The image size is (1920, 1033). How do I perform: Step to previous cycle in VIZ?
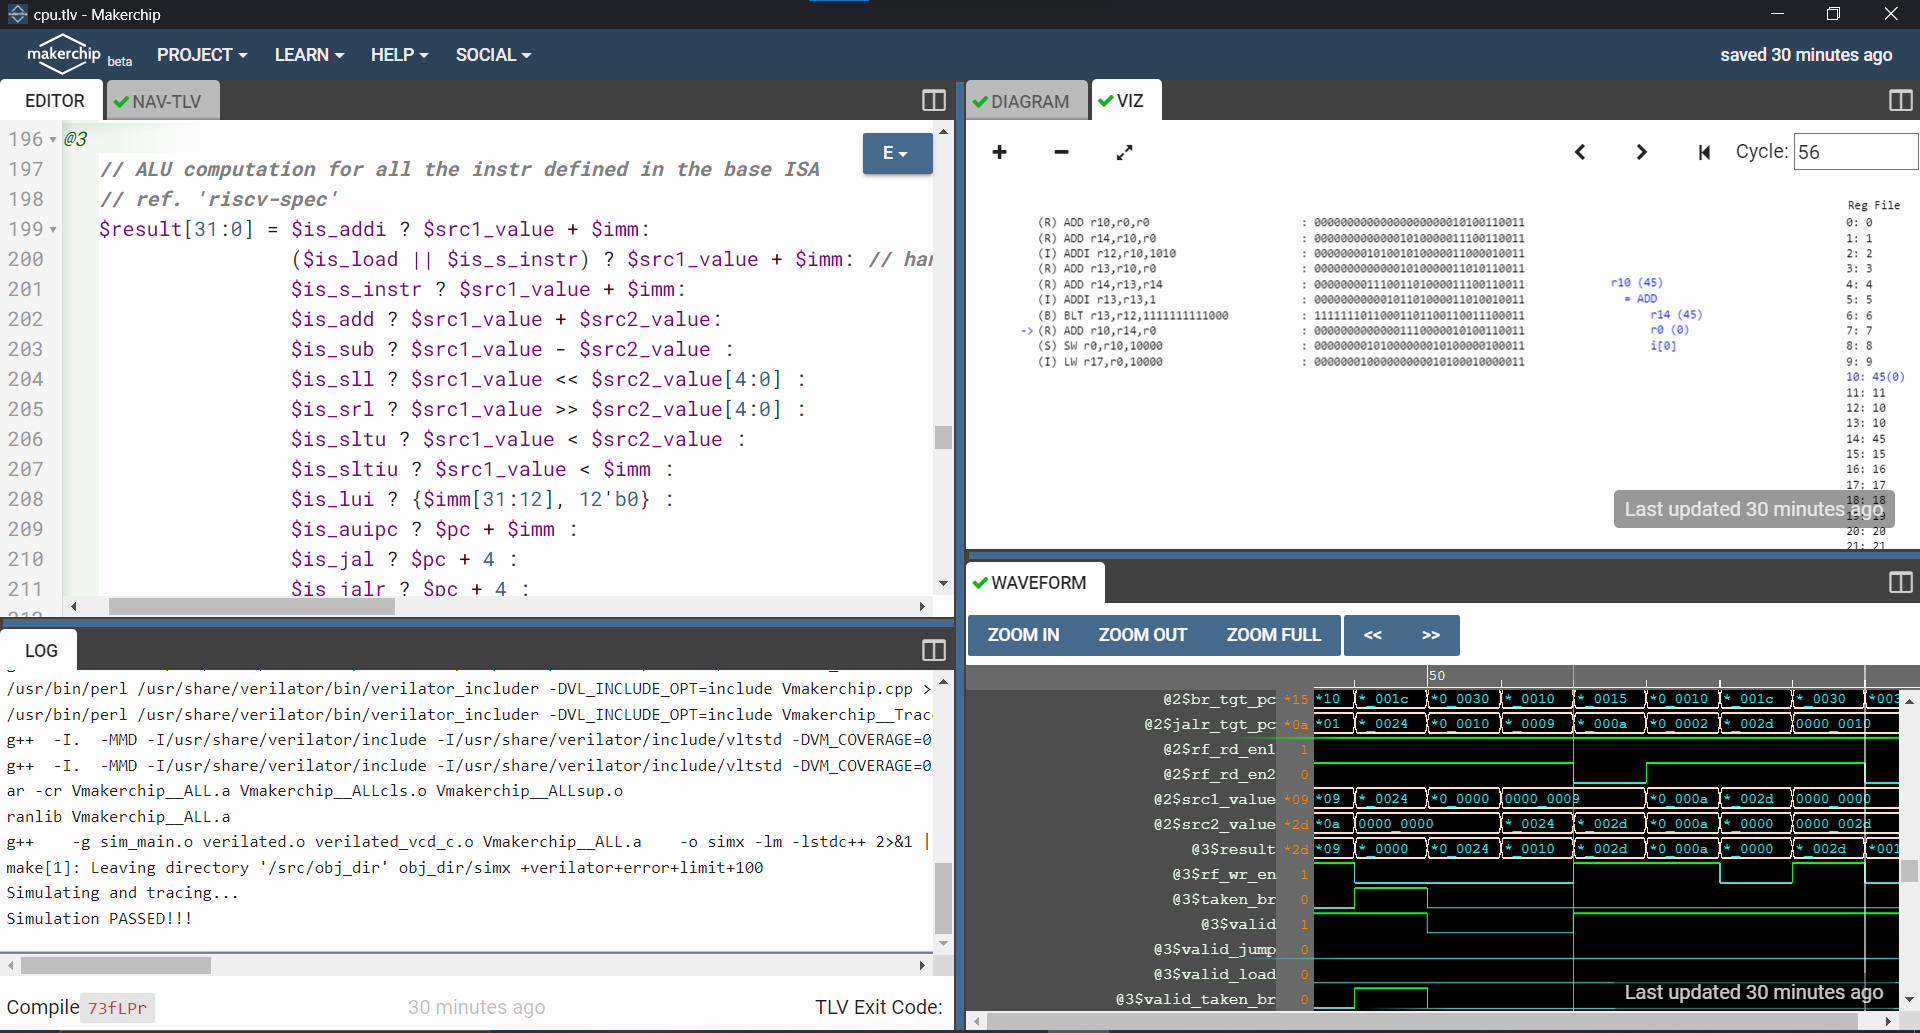1580,152
